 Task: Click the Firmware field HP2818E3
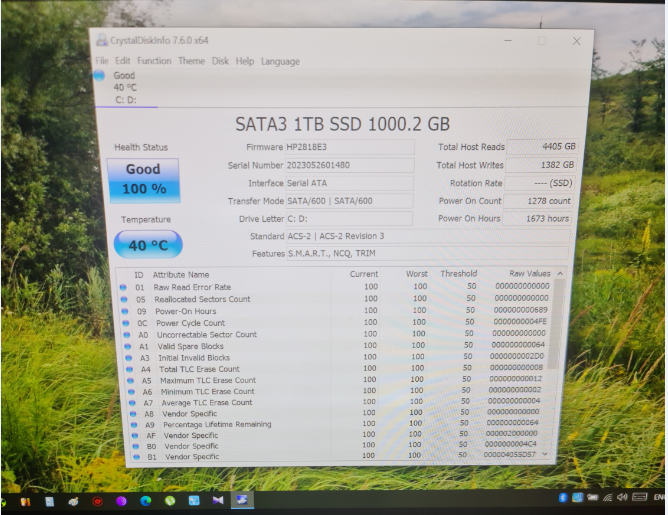pos(349,147)
